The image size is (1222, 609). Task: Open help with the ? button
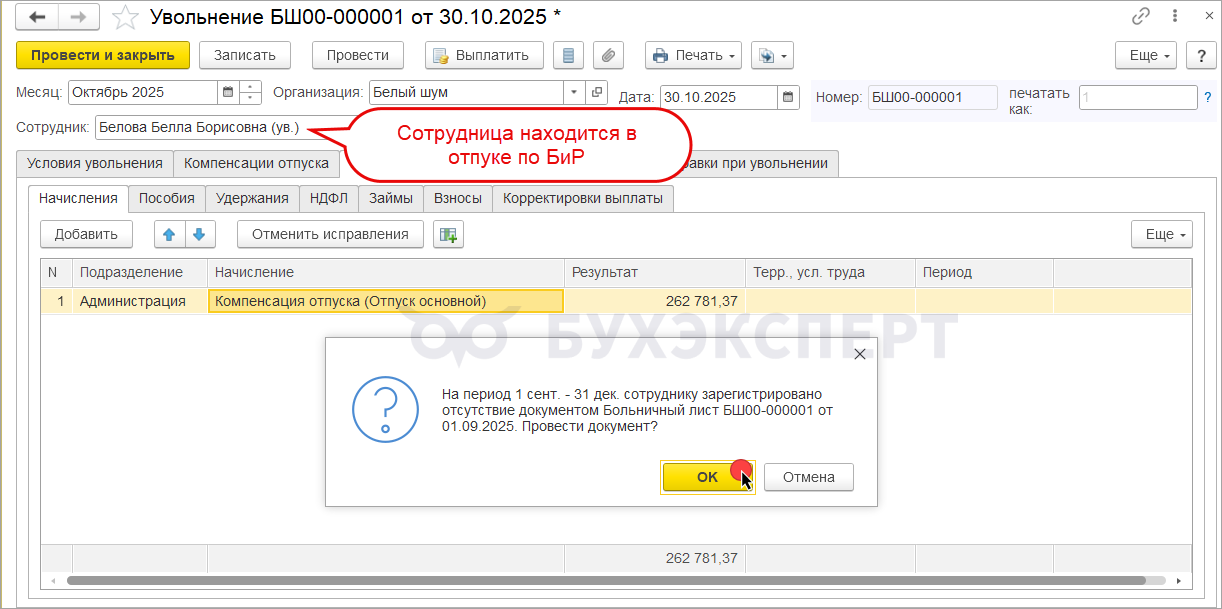pyautogui.click(x=1201, y=55)
